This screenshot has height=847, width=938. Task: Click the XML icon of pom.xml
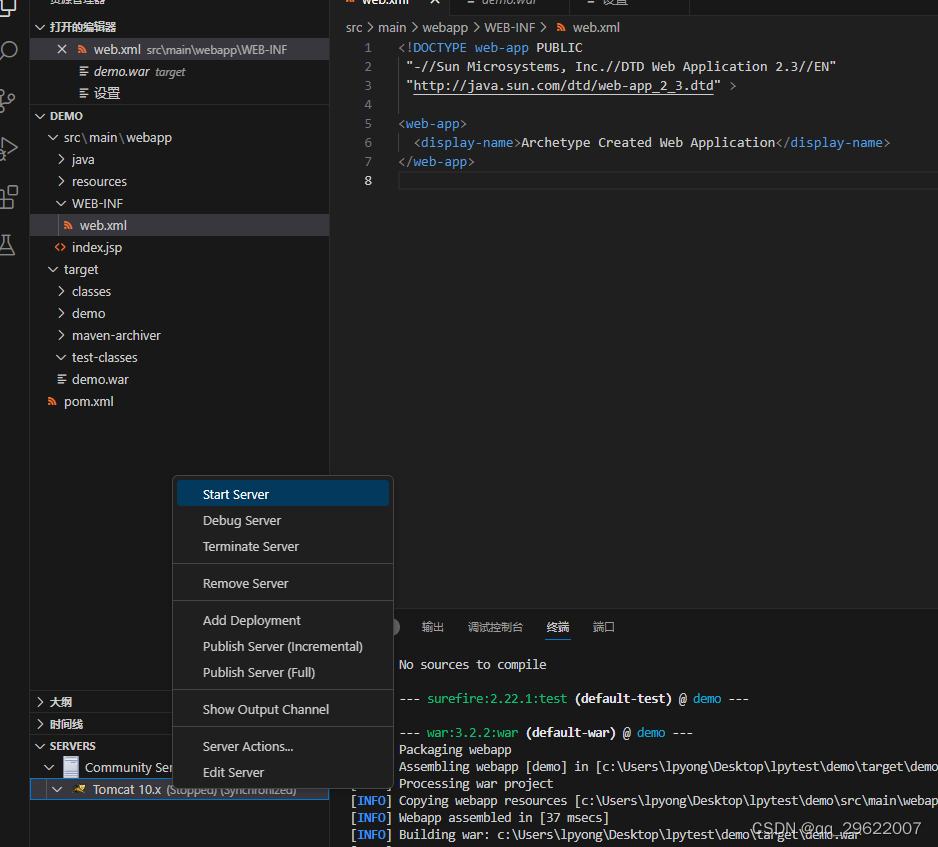[x=53, y=402]
